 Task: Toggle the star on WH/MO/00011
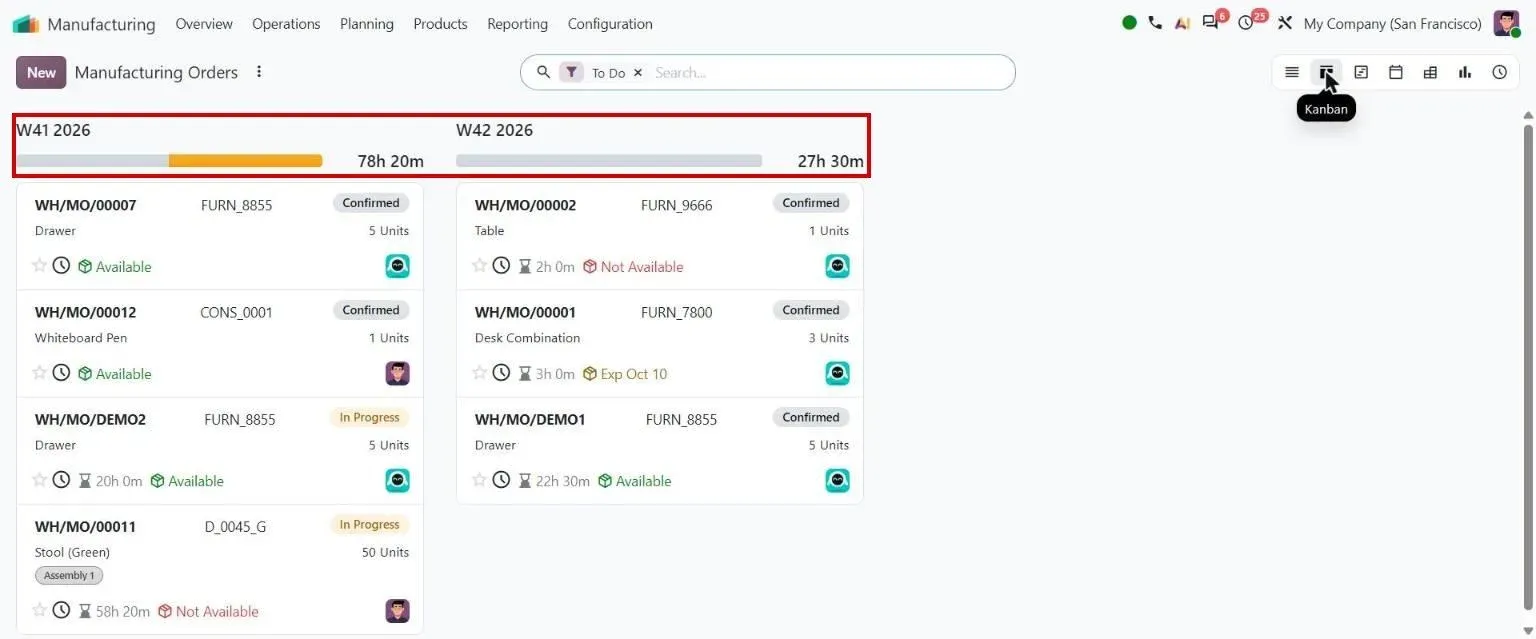[40, 610]
